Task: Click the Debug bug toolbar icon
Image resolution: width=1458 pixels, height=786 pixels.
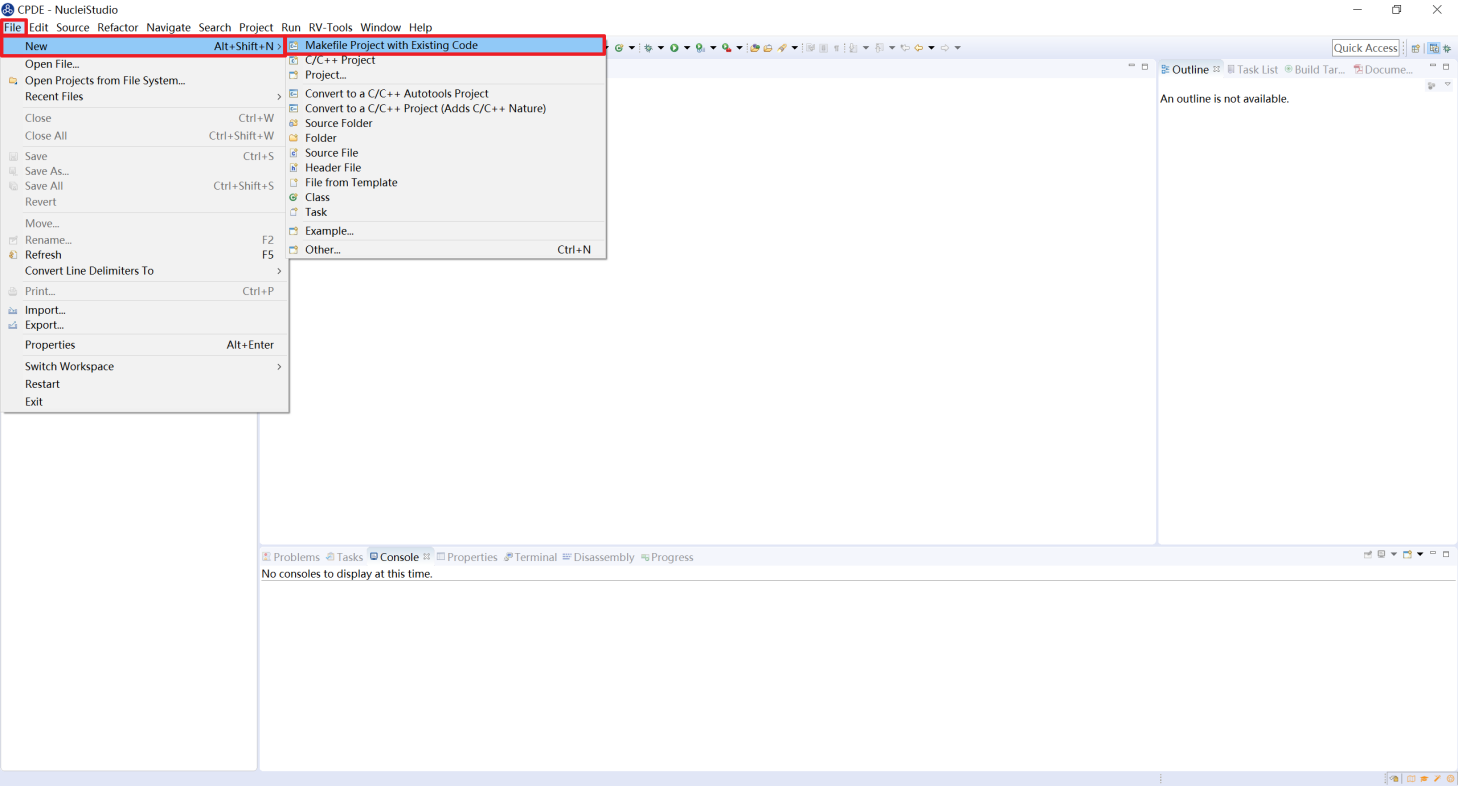Action: pos(647,48)
